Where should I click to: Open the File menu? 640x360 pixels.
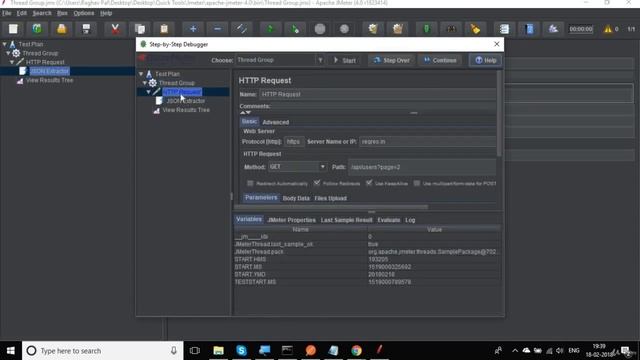click(x=7, y=13)
